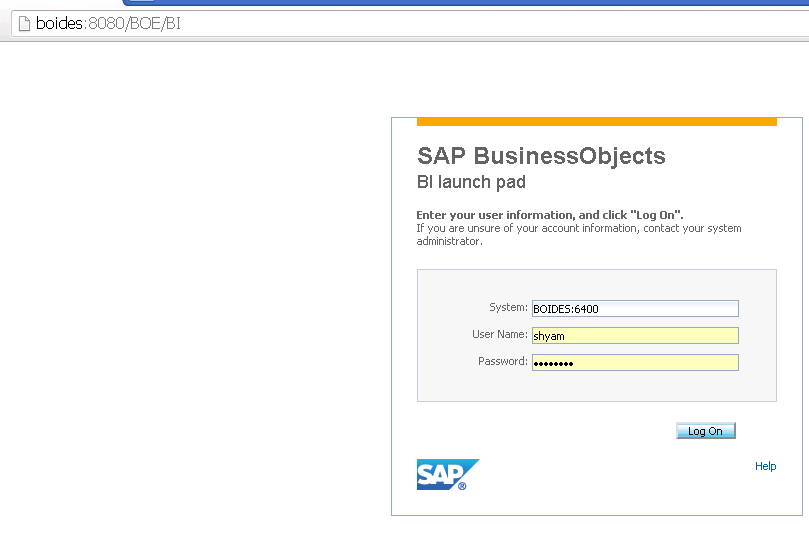Click the page icon in address bar

point(24,23)
